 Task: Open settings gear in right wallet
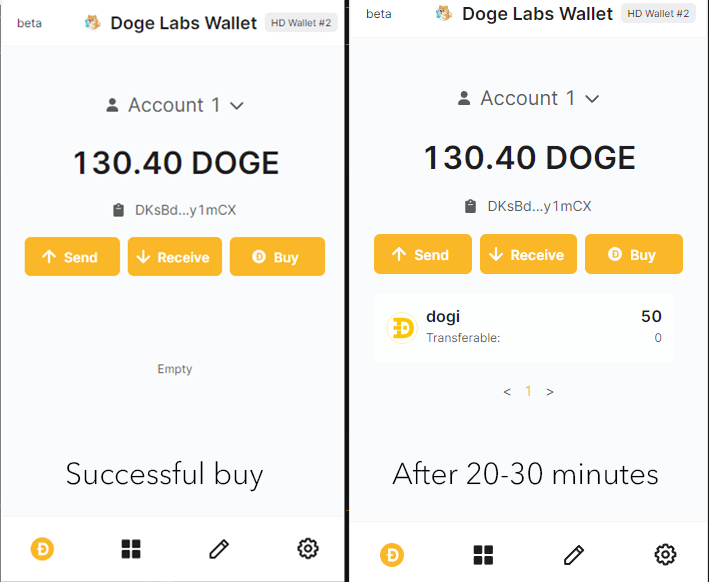[x=665, y=555]
